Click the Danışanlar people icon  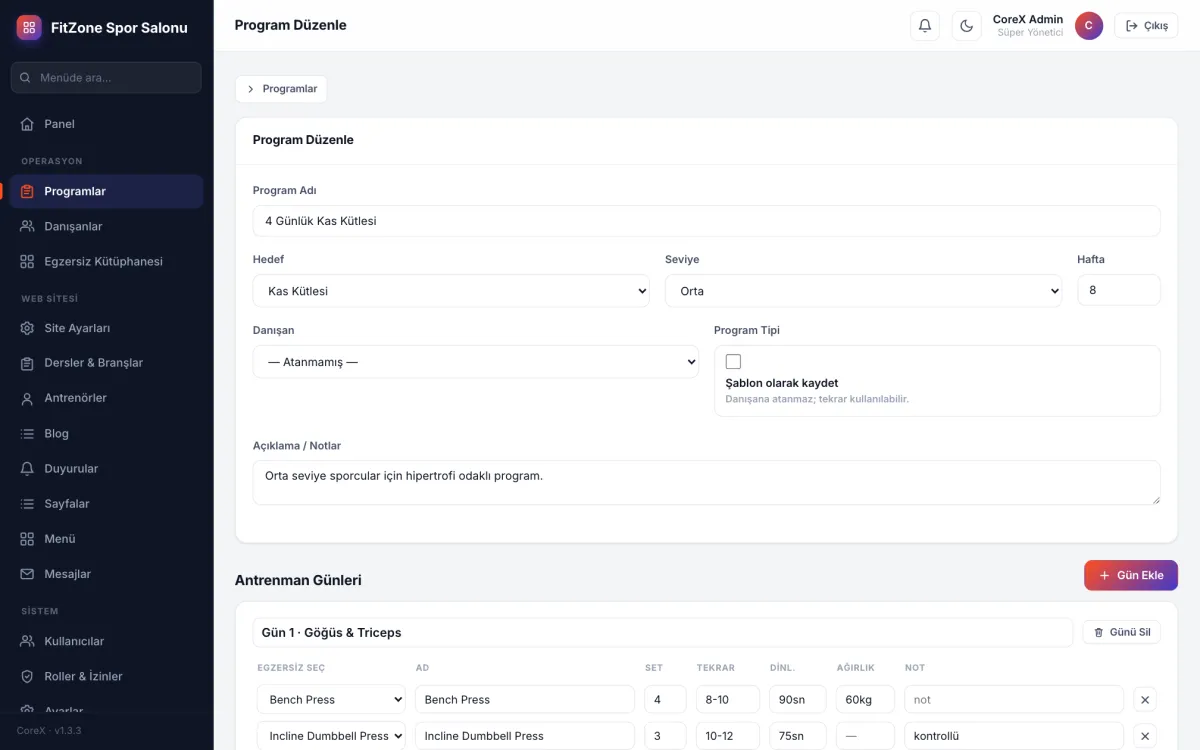pyautogui.click(x=27, y=226)
